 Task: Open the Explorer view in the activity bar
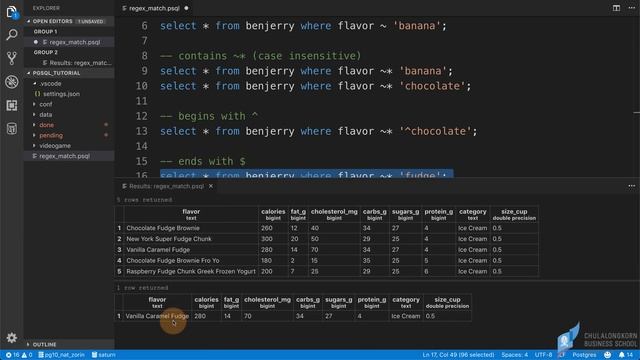point(11,12)
